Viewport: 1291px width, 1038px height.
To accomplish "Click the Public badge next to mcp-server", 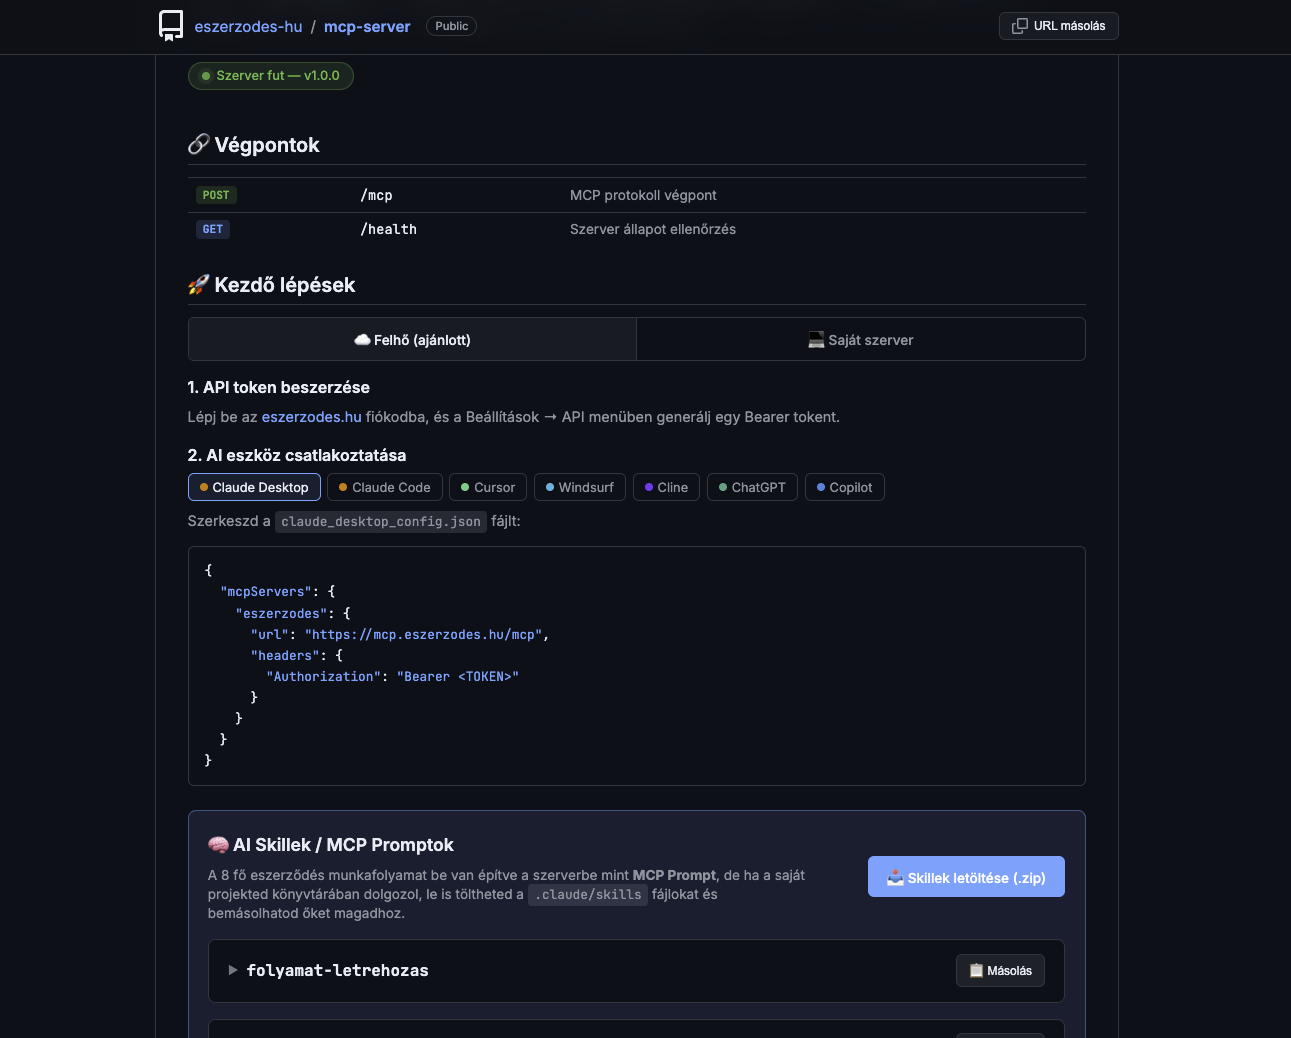I will [451, 26].
